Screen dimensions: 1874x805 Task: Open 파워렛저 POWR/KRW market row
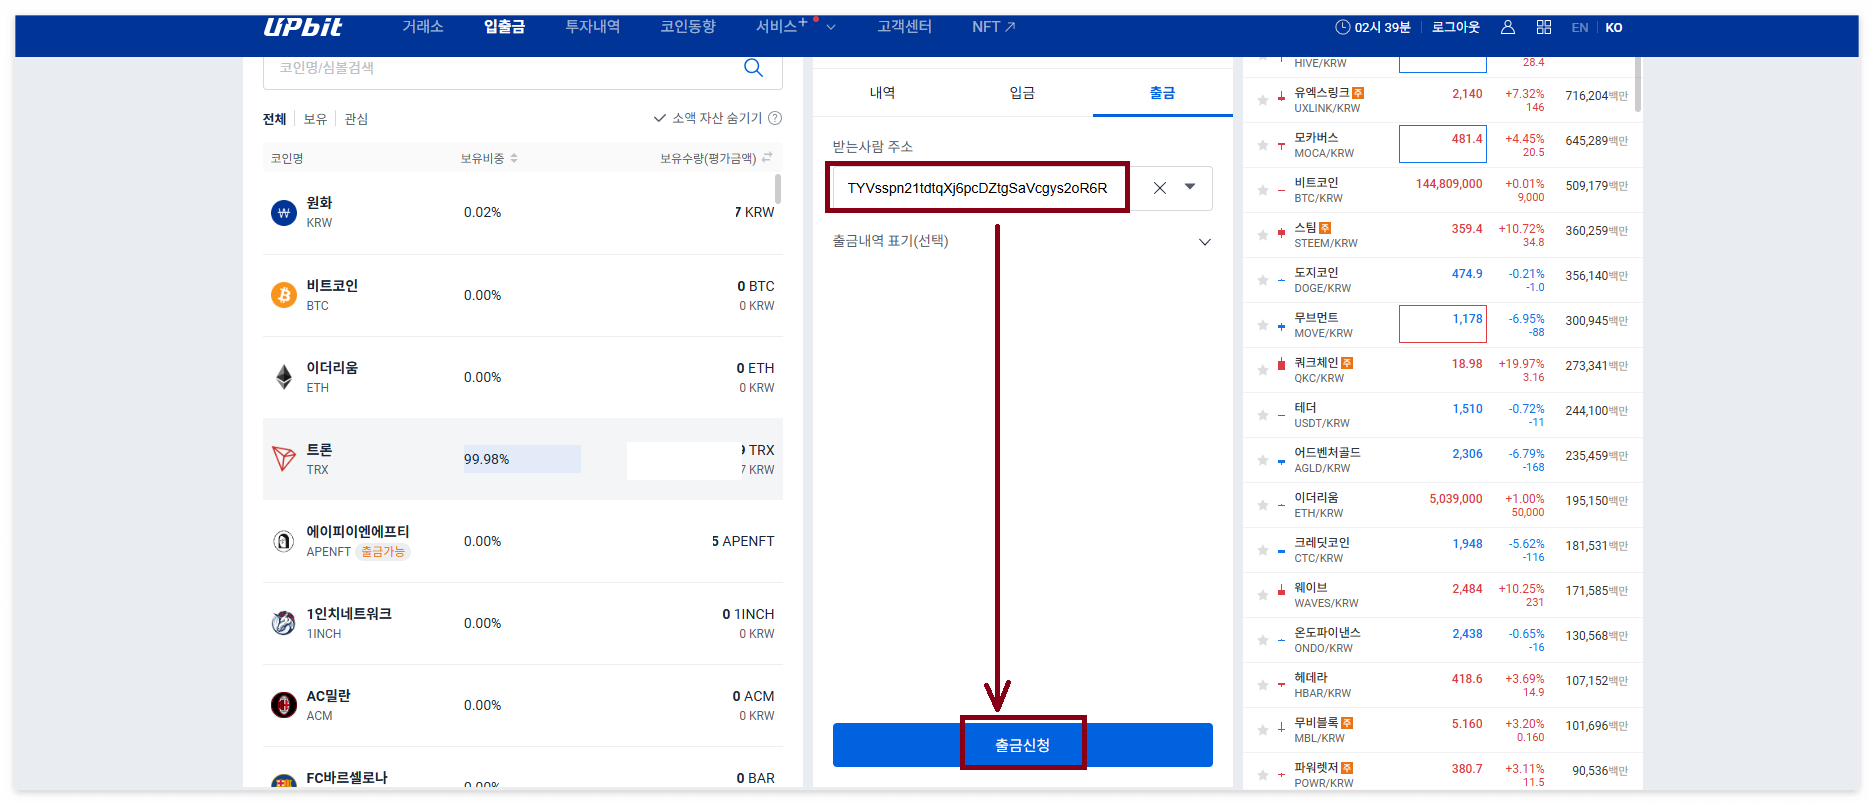(x=1443, y=772)
